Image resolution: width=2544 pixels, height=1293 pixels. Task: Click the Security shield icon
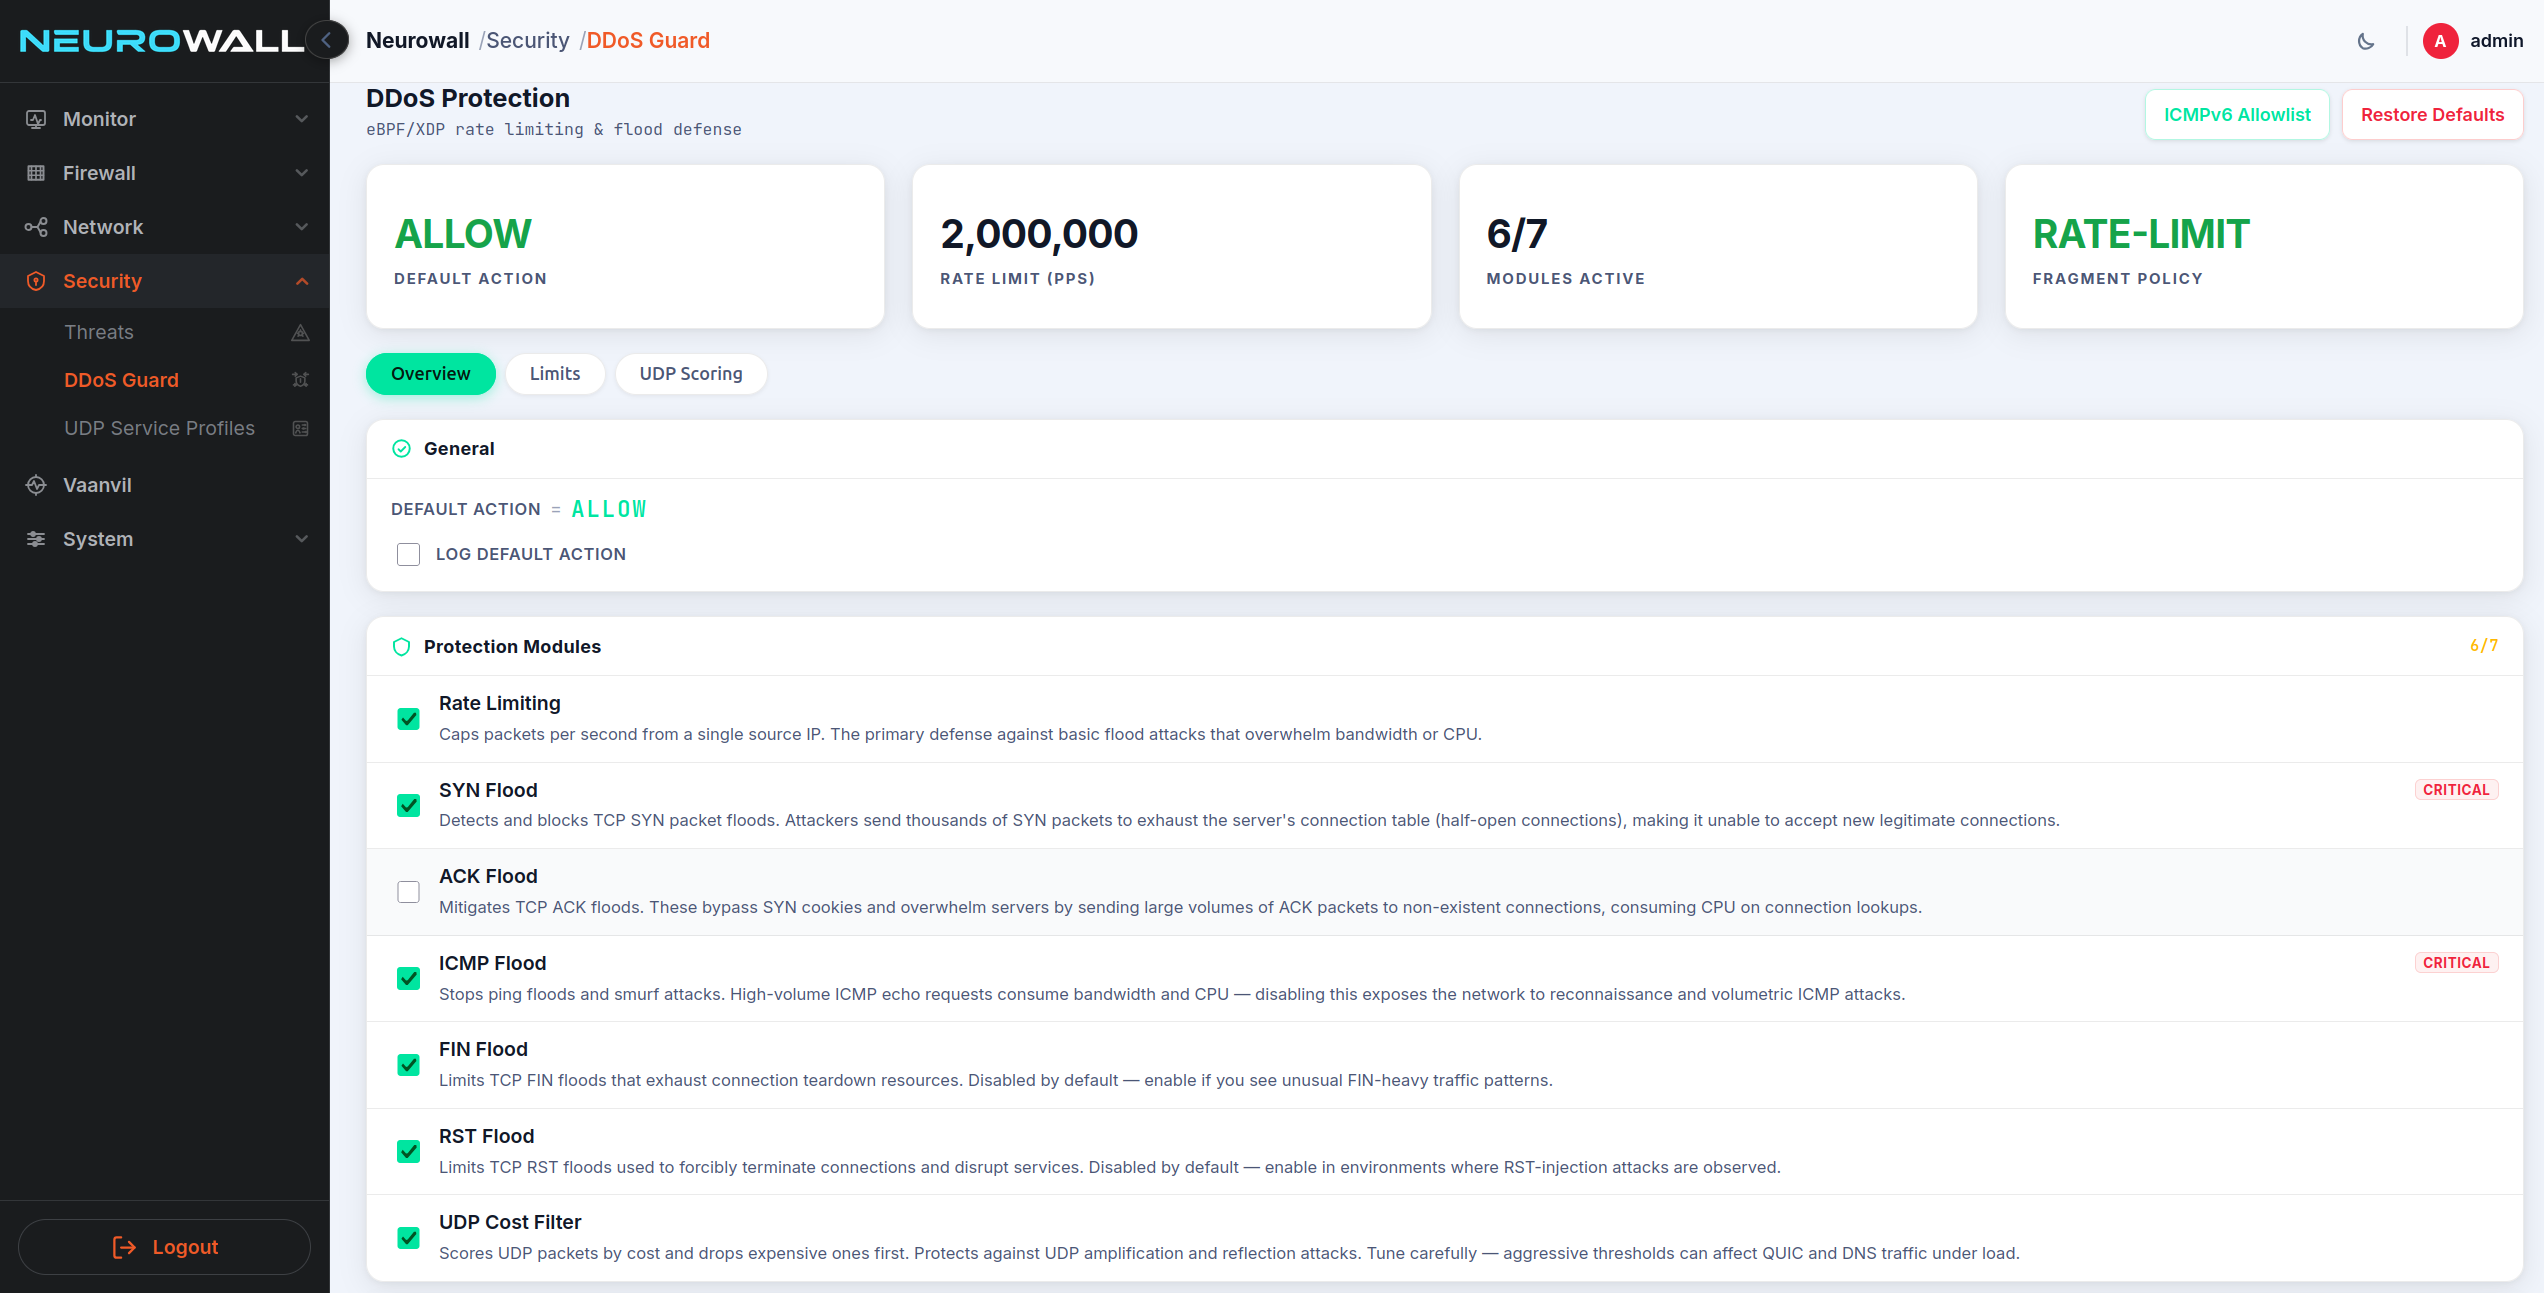[x=36, y=281]
